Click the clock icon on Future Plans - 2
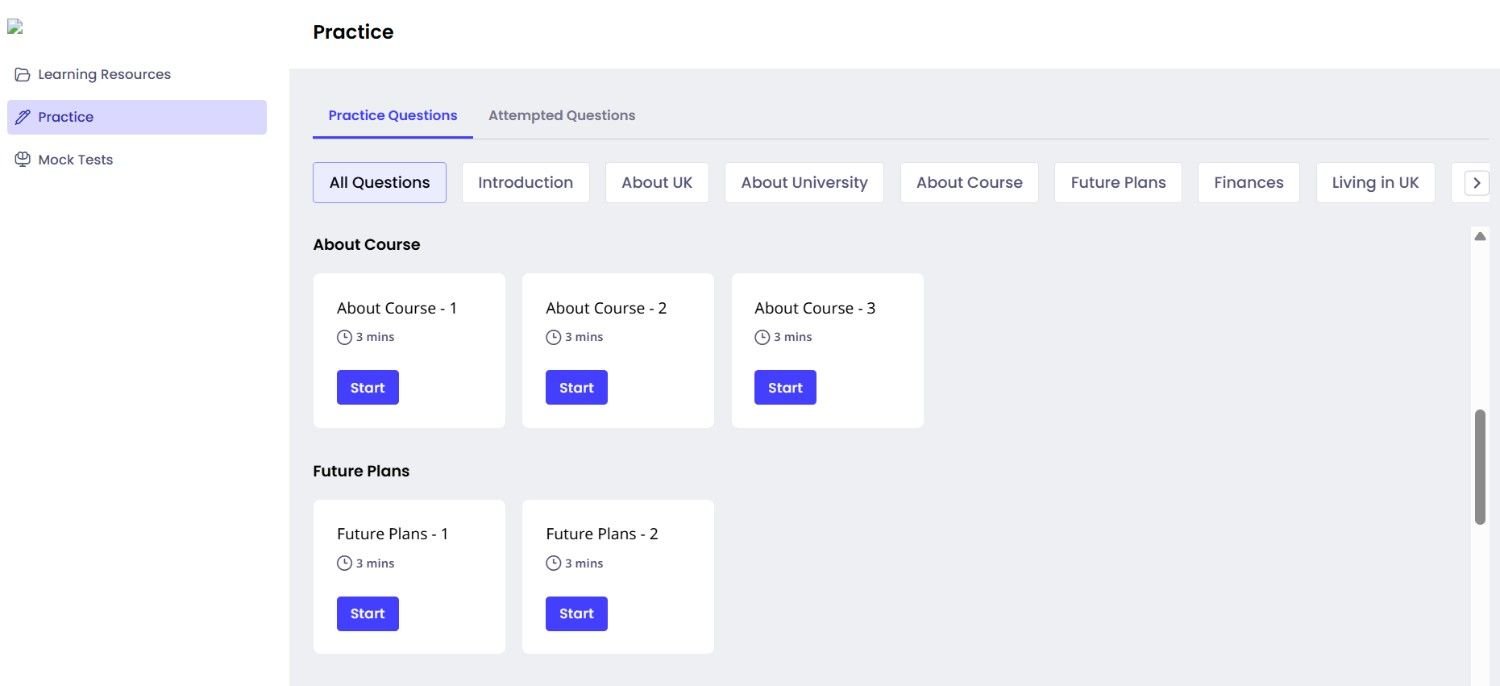Viewport: 1500px width, 686px height. (x=553, y=563)
